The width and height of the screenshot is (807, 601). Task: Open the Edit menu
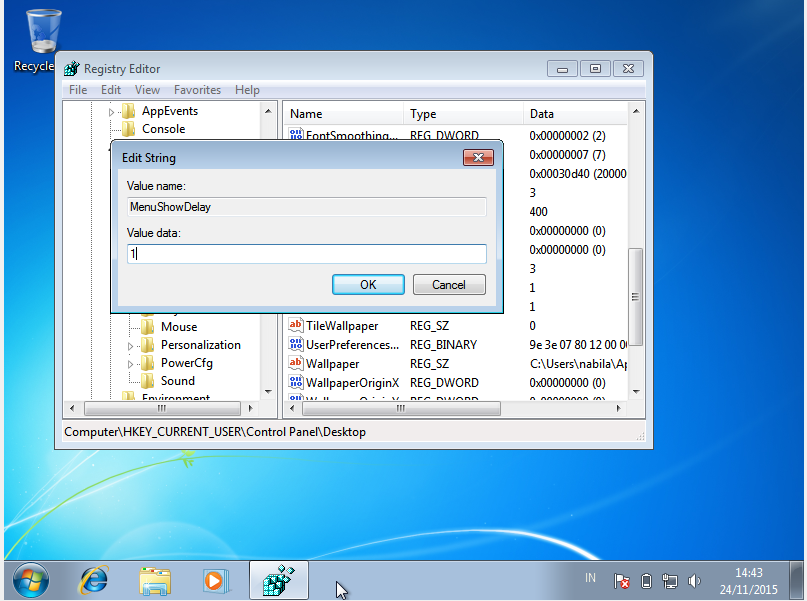click(x=111, y=90)
